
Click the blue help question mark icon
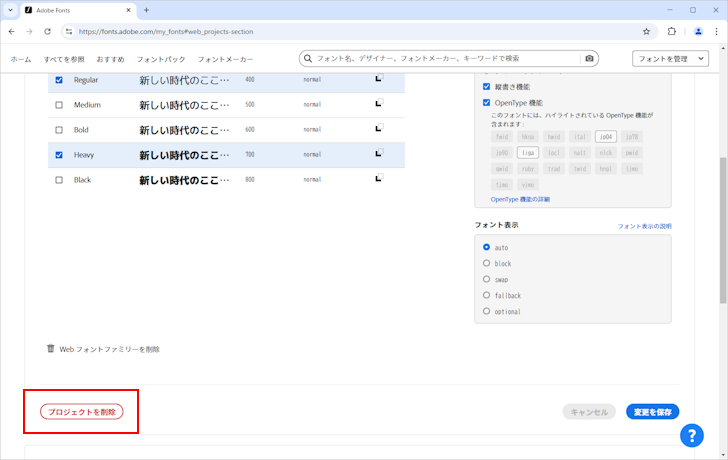tap(691, 435)
